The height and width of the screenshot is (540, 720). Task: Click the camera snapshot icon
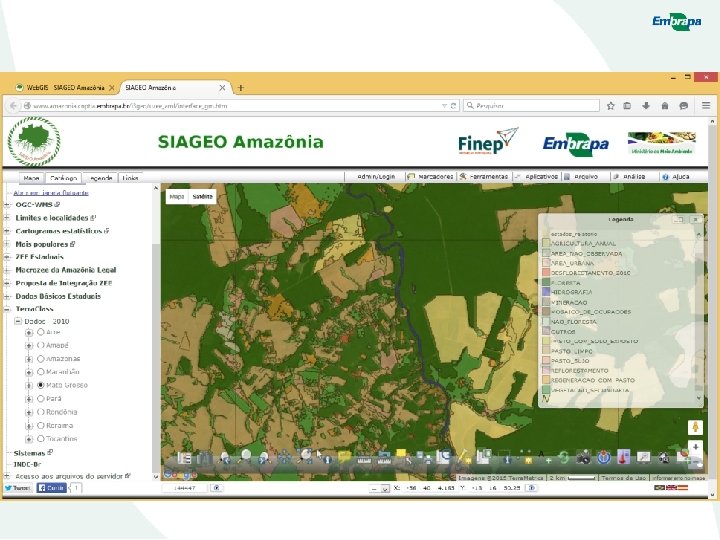point(584,458)
